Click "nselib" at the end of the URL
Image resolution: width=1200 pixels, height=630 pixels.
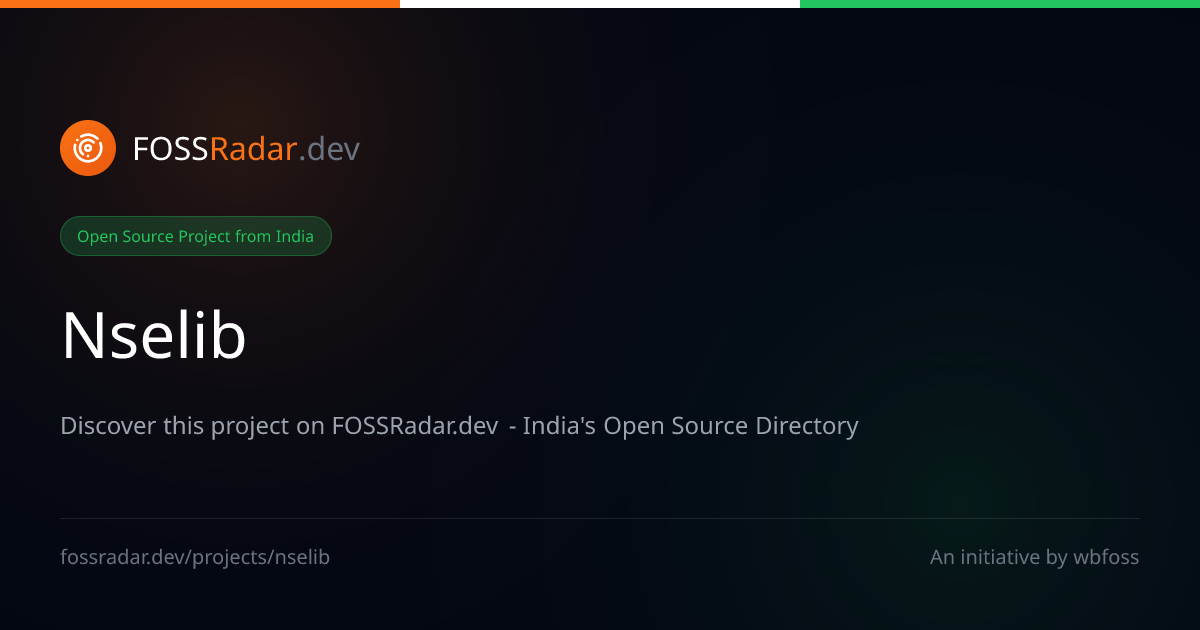(x=302, y=557)
